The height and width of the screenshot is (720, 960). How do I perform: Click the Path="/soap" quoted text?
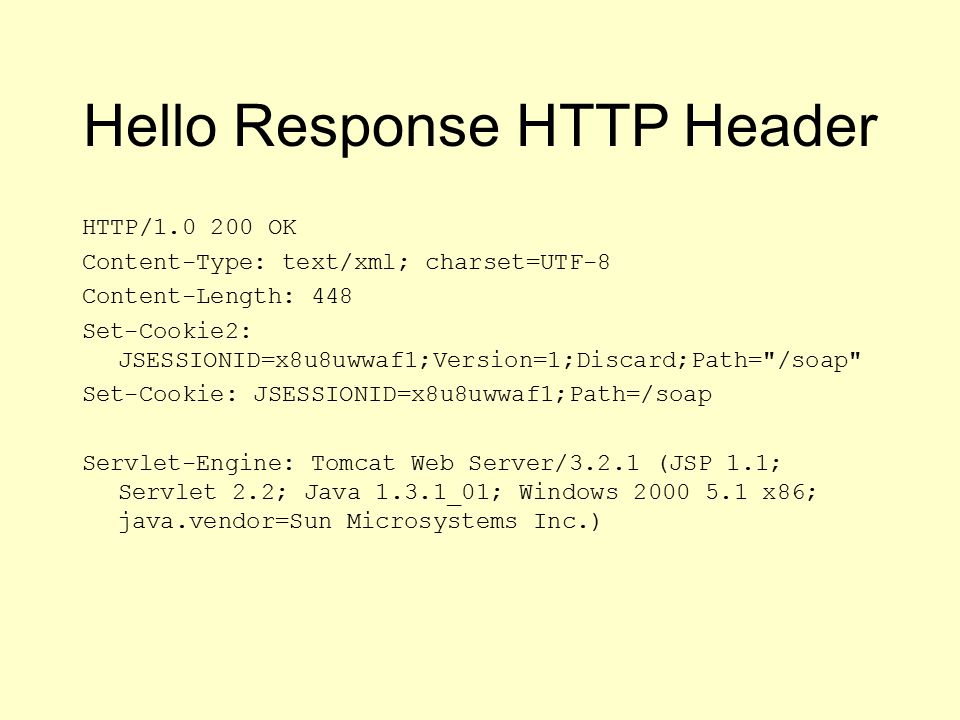click(x=776, y=360)
